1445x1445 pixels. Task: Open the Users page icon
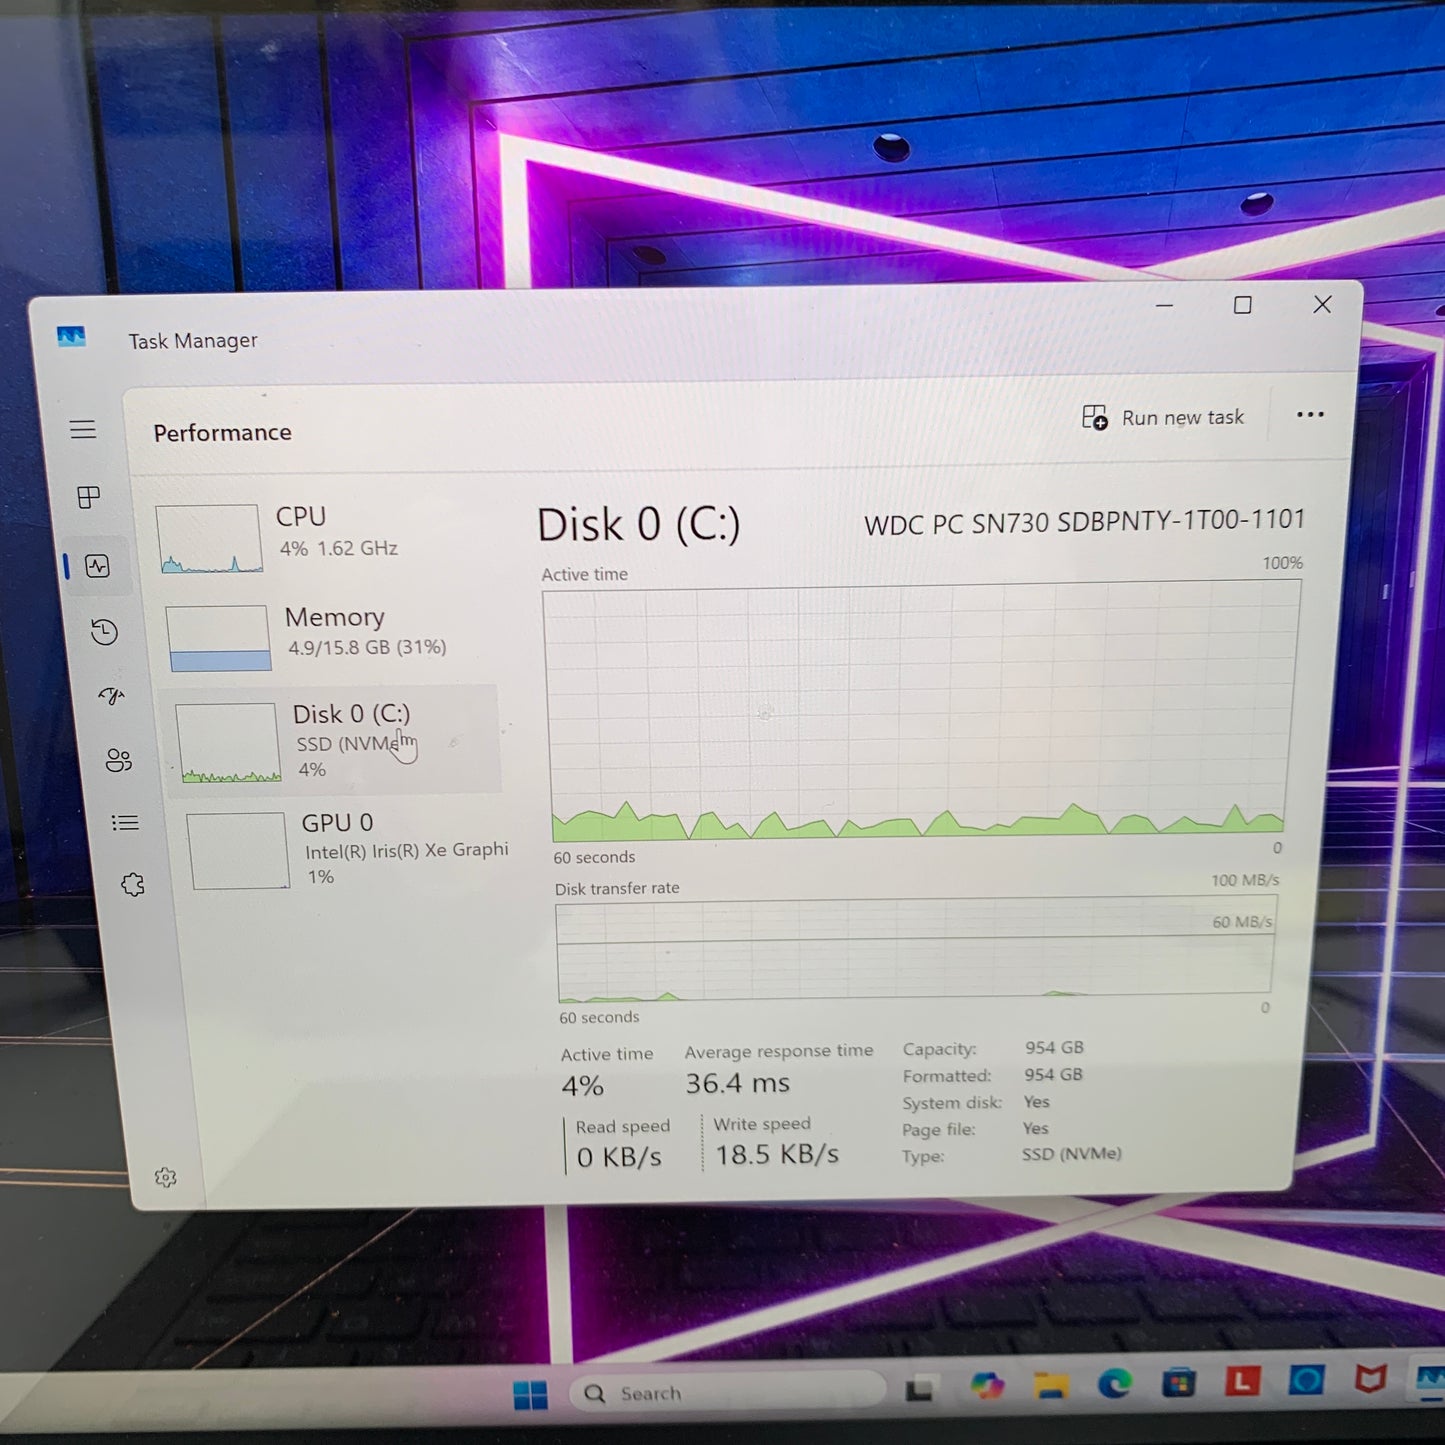click(x=118, y=760)
